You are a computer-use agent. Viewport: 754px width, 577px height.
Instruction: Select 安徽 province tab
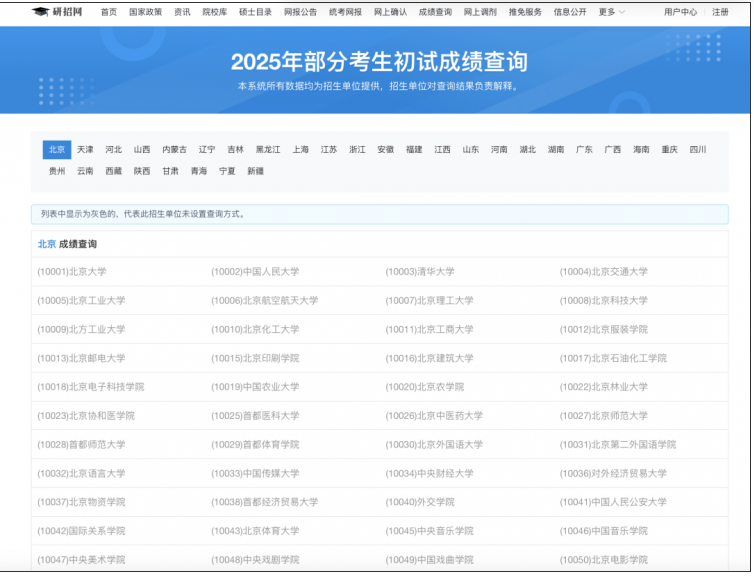click(x=386, y=150)
